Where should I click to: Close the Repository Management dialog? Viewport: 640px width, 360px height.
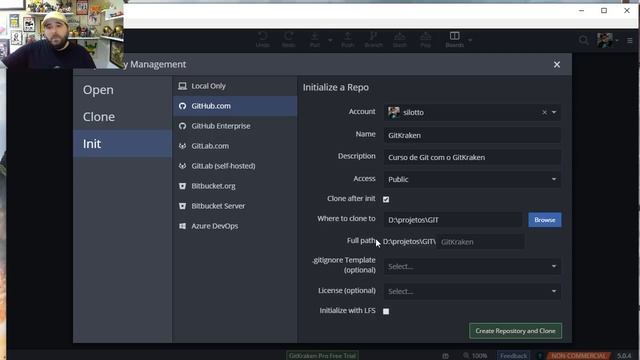pyautogui.click(x=557, y=64)
